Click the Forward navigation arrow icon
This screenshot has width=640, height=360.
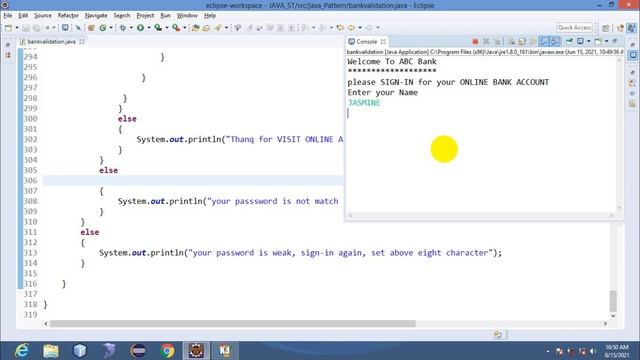coord(369,28)
